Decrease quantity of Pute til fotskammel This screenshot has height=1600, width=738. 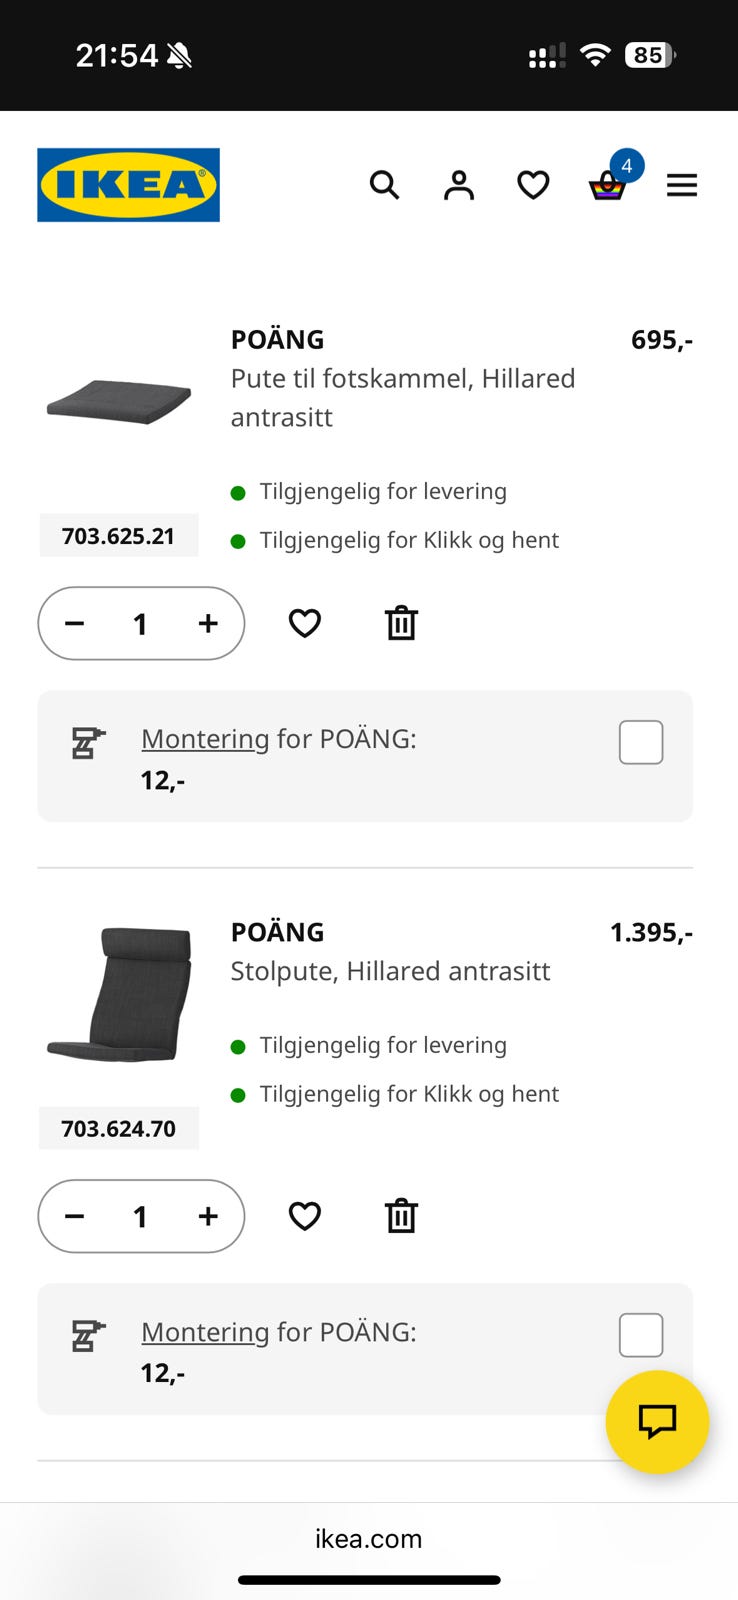pyautogui.click(x=75, y=623)
